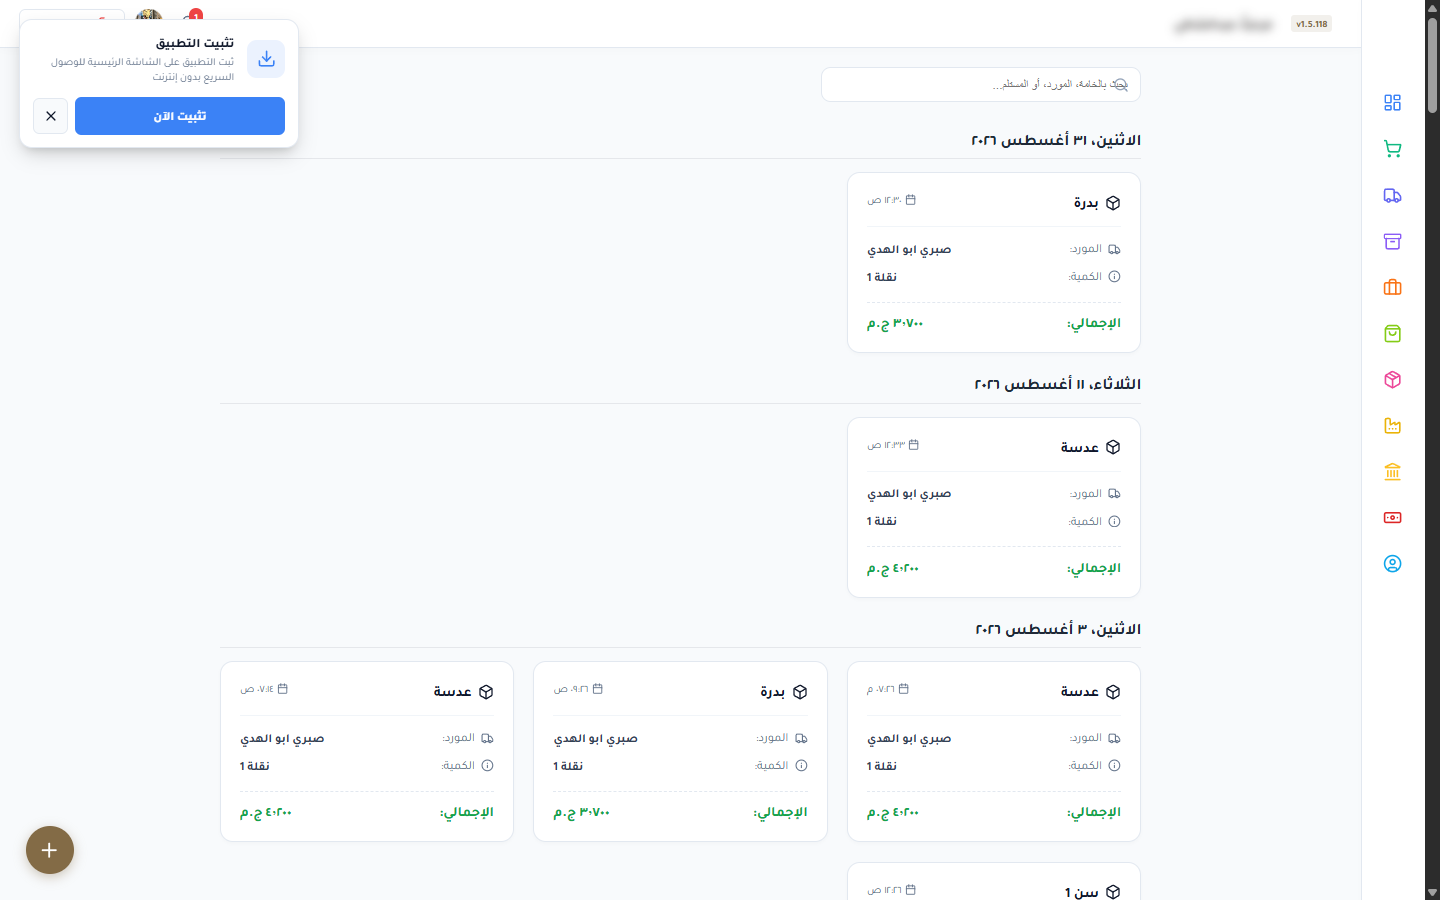Dismiss the install app popup
Image resolution: width=1440 pixels, height=900 pixels.
point(51,116)
